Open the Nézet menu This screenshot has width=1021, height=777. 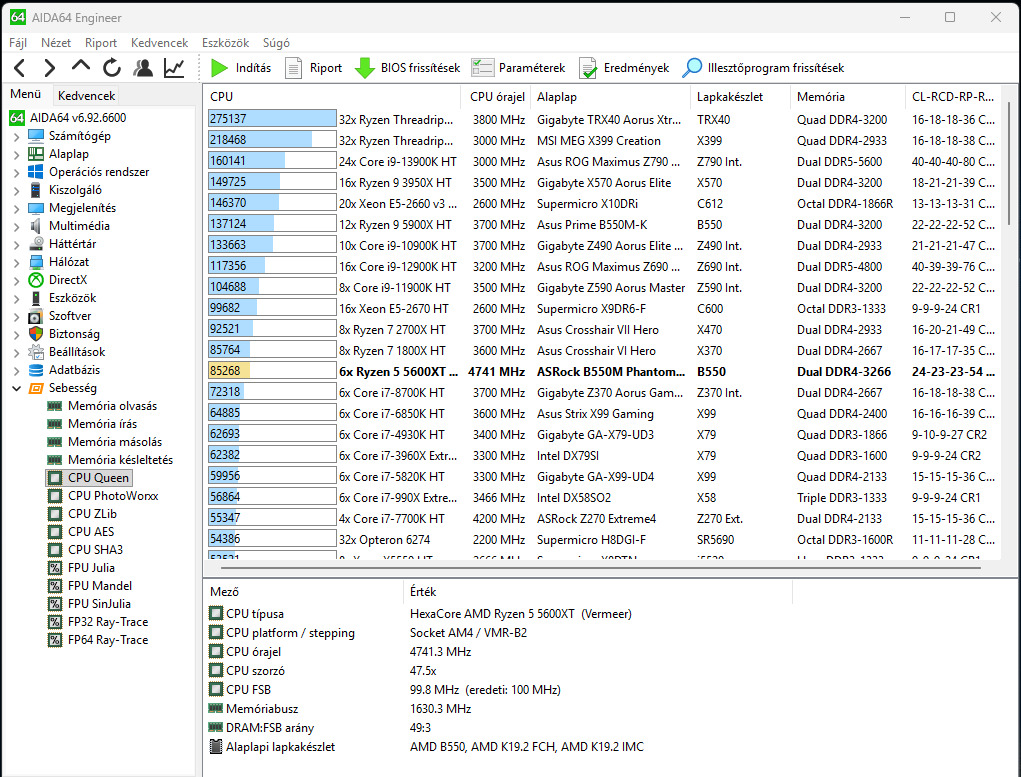click(x=56, y=43)
